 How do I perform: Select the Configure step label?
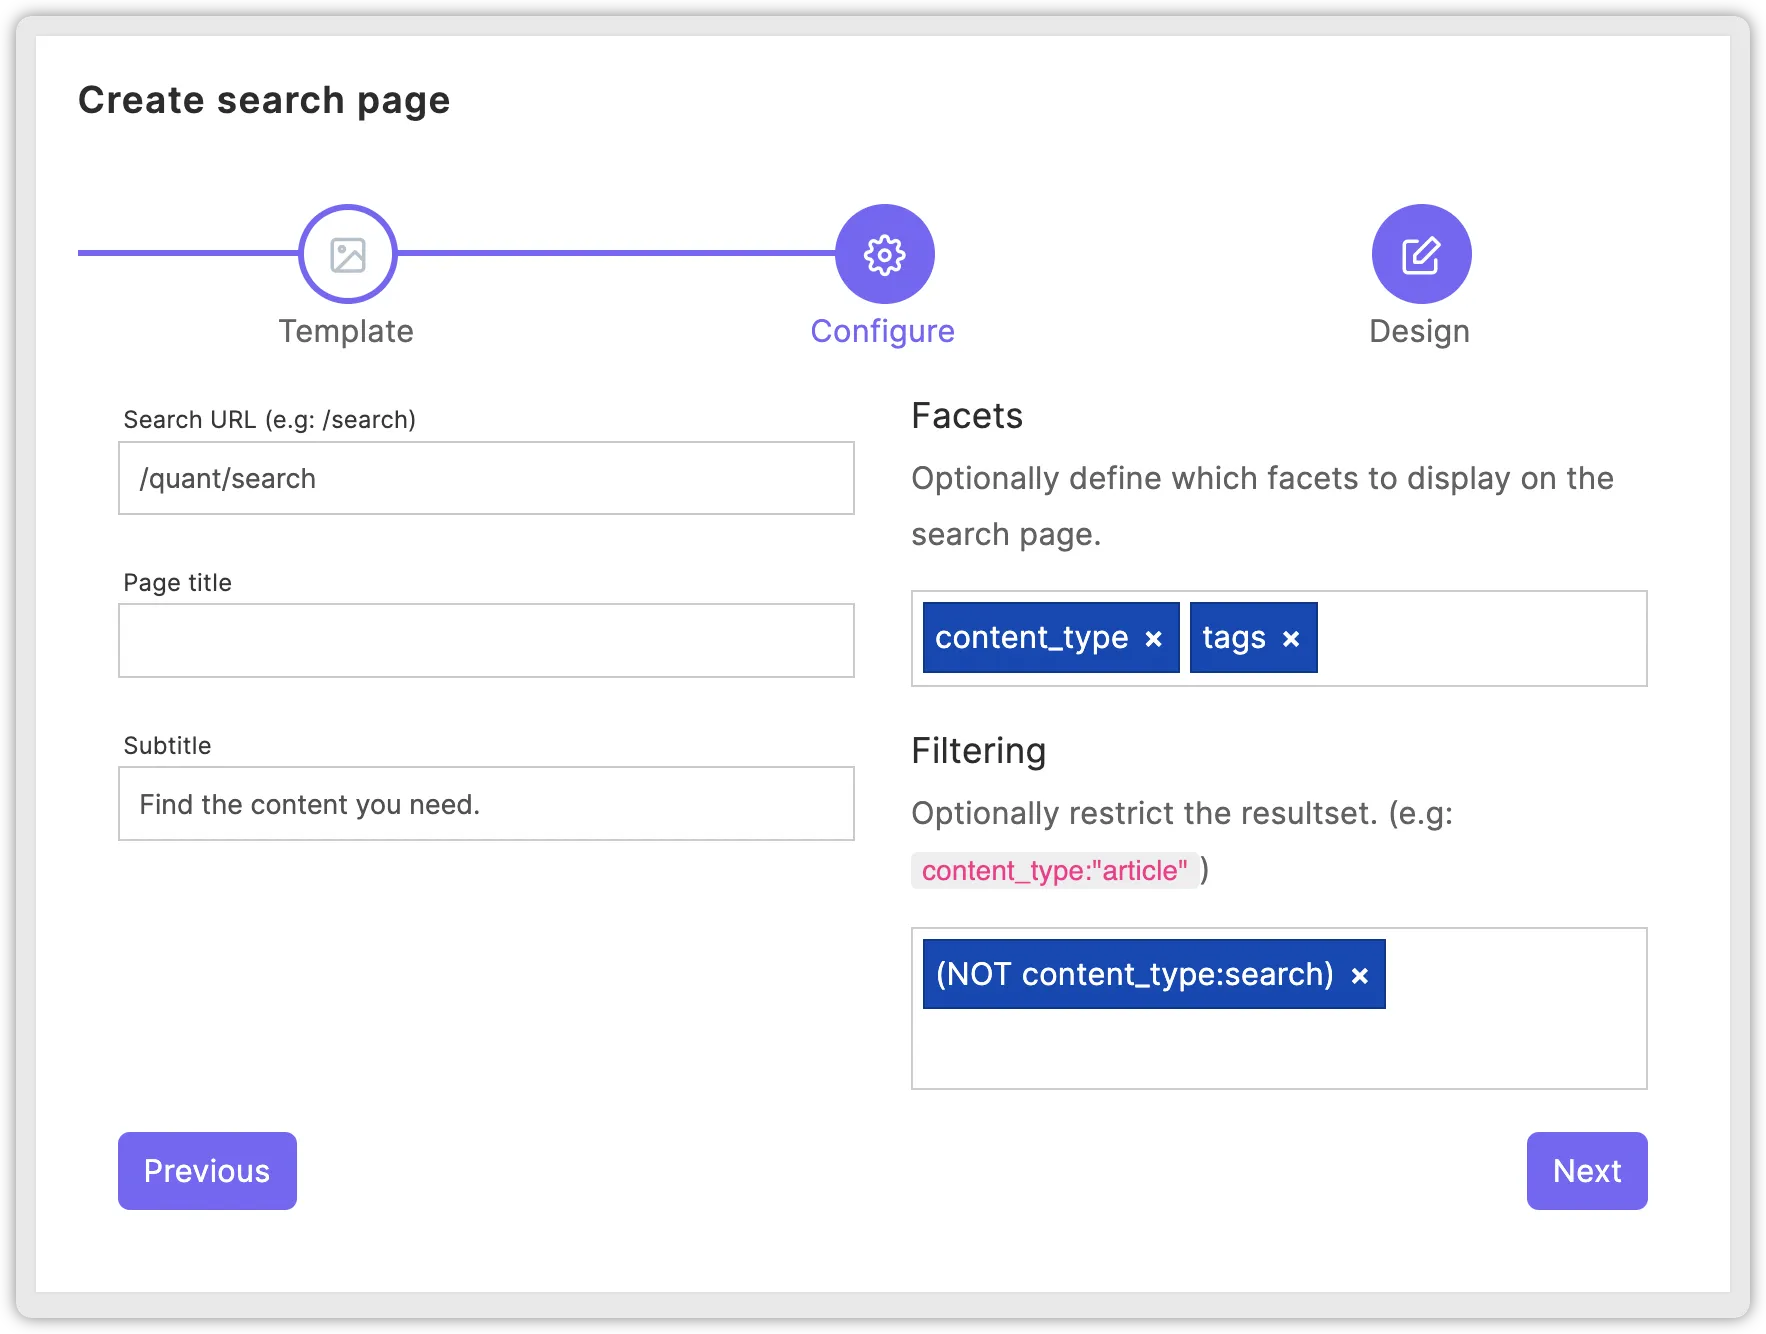(x=882, y=331)
